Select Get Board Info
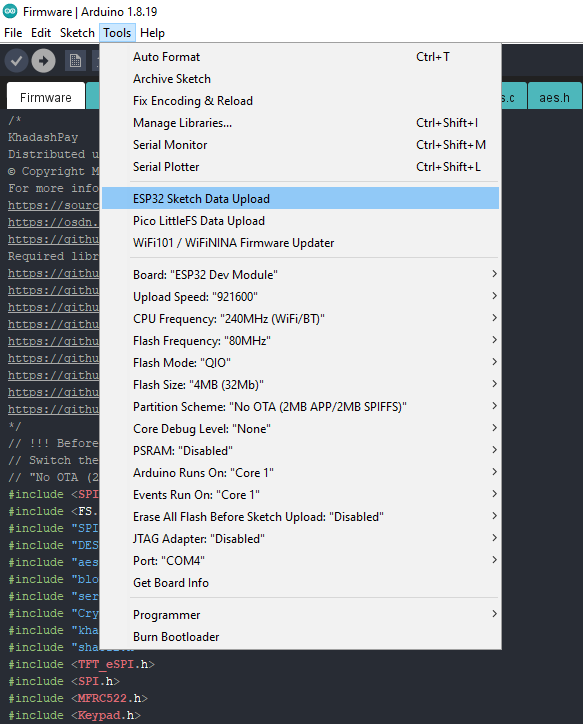 301,583
